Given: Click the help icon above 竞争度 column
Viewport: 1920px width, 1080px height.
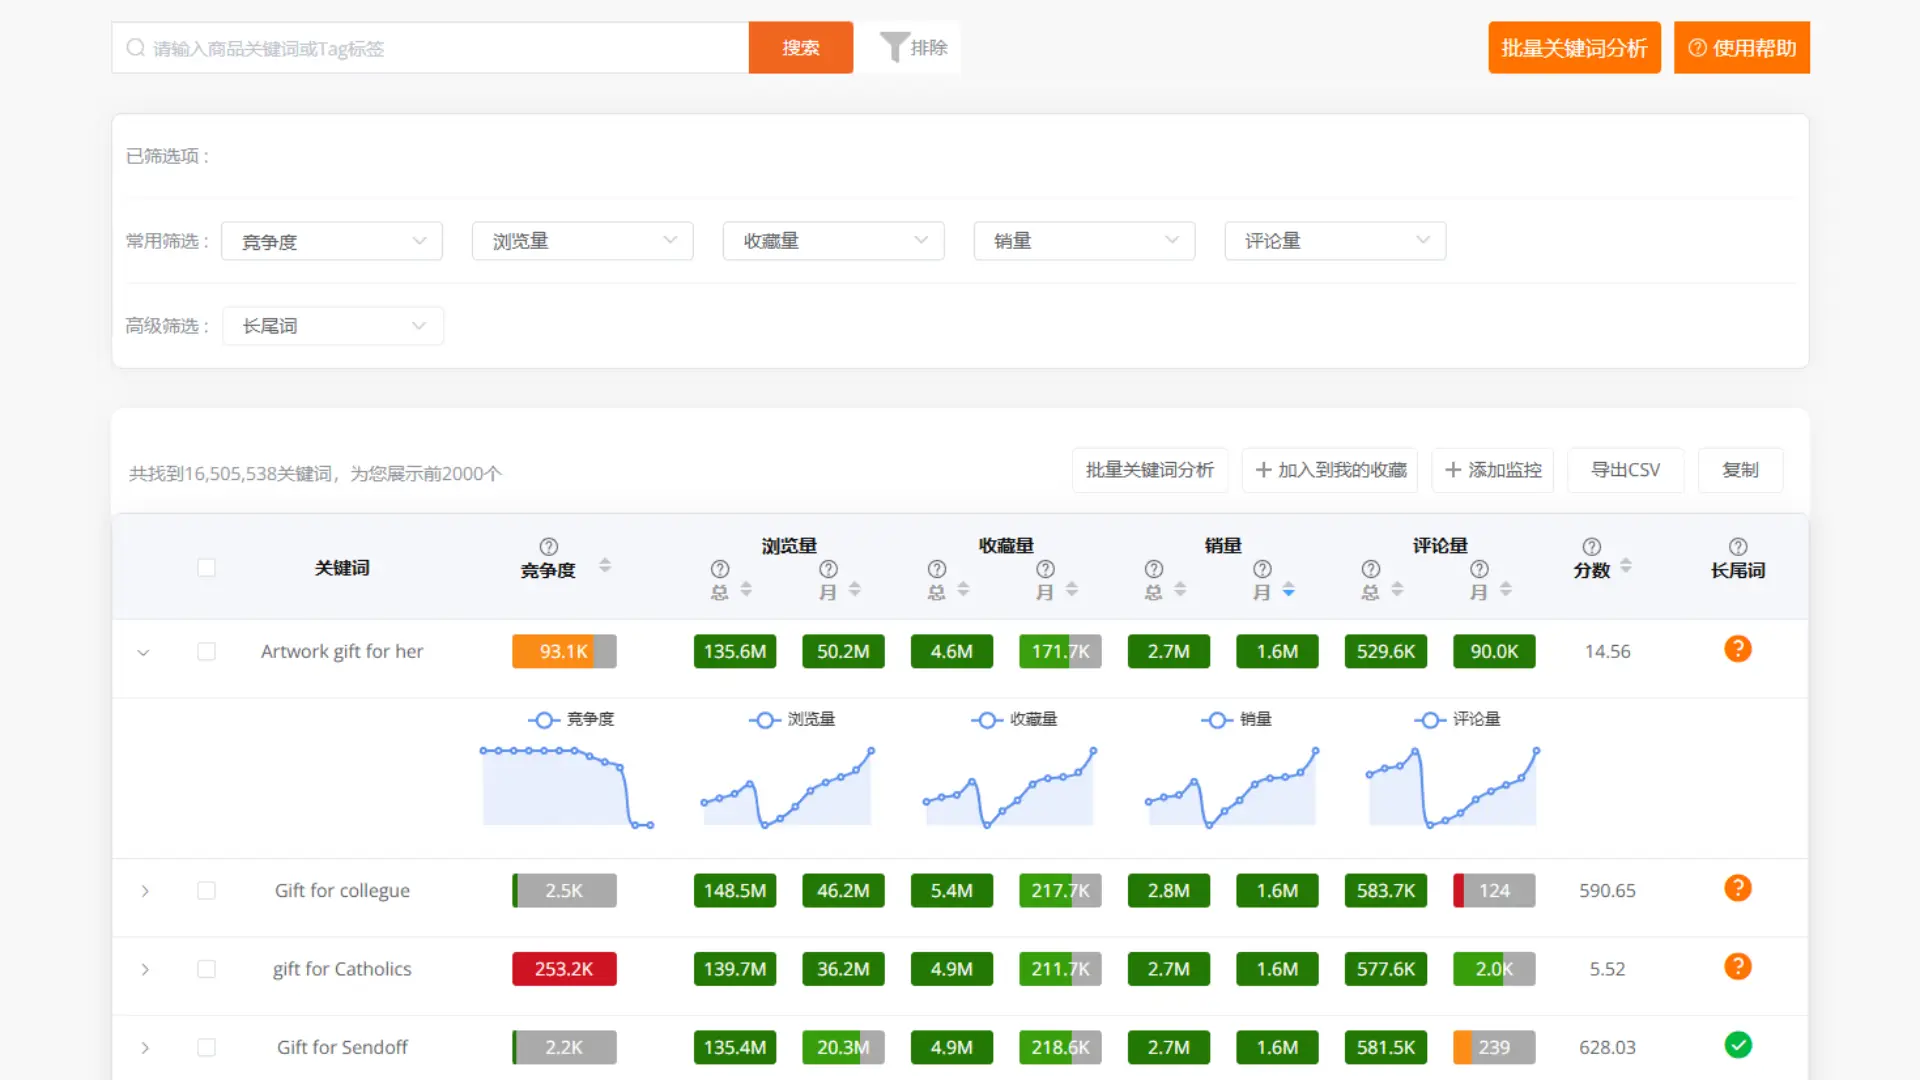Looking at the screenshot, I should (x=548, y=547).
